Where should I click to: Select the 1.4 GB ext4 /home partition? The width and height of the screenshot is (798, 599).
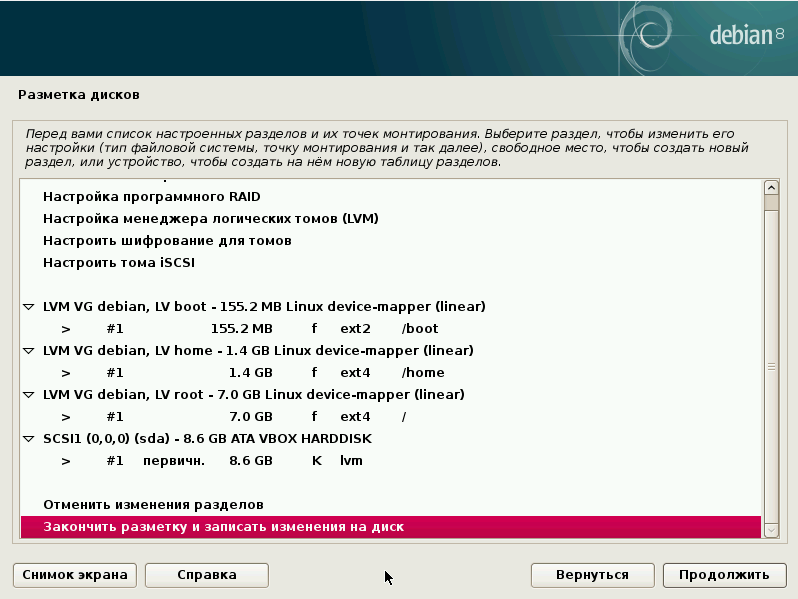pos(250,373)
